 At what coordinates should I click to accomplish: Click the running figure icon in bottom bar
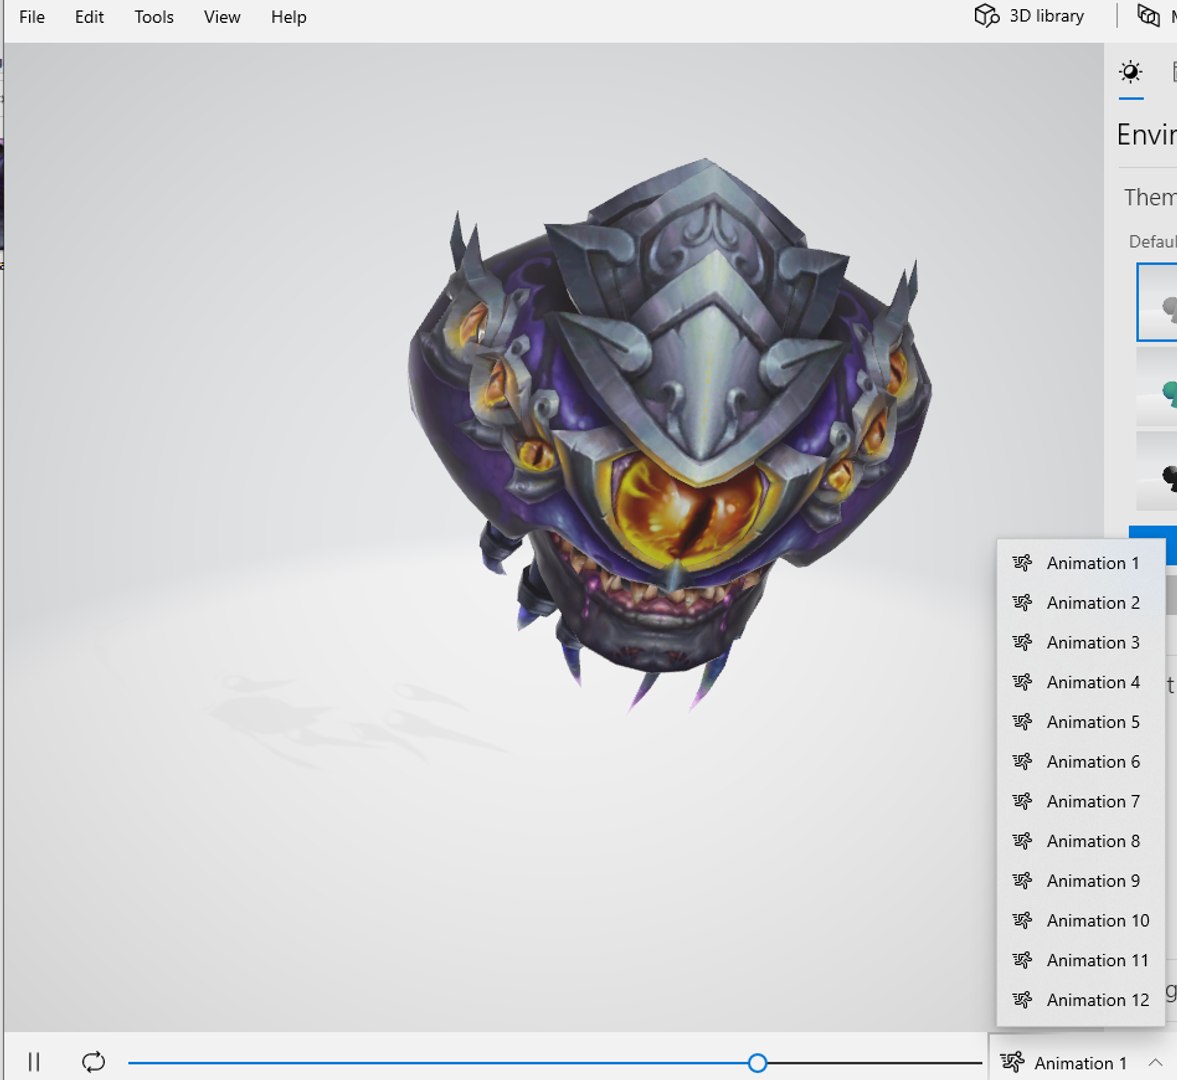pos(1012,1062)
